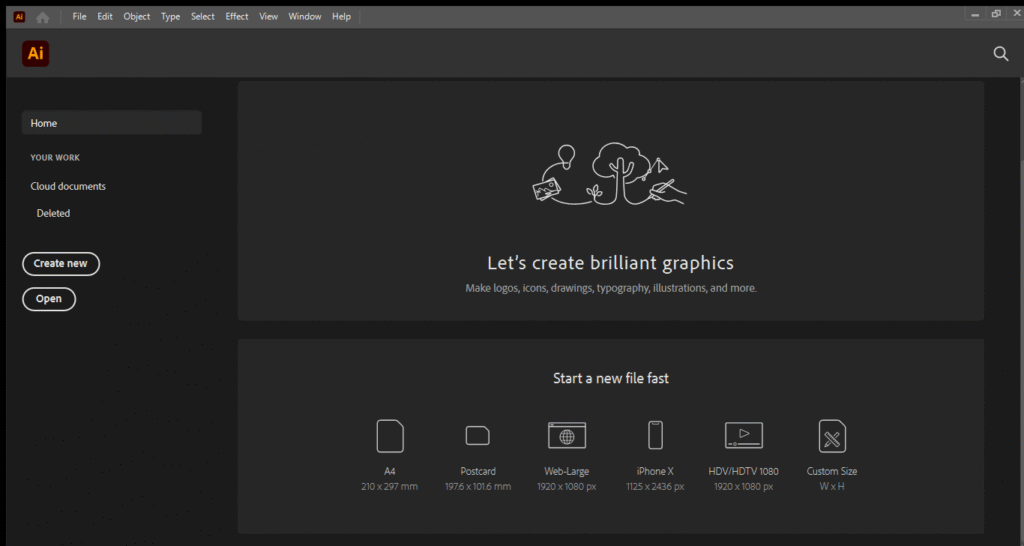Viewport: 1024px width, 546px height.
Task: Select the Postcard preset icon
Action: (x=478, y=436)
